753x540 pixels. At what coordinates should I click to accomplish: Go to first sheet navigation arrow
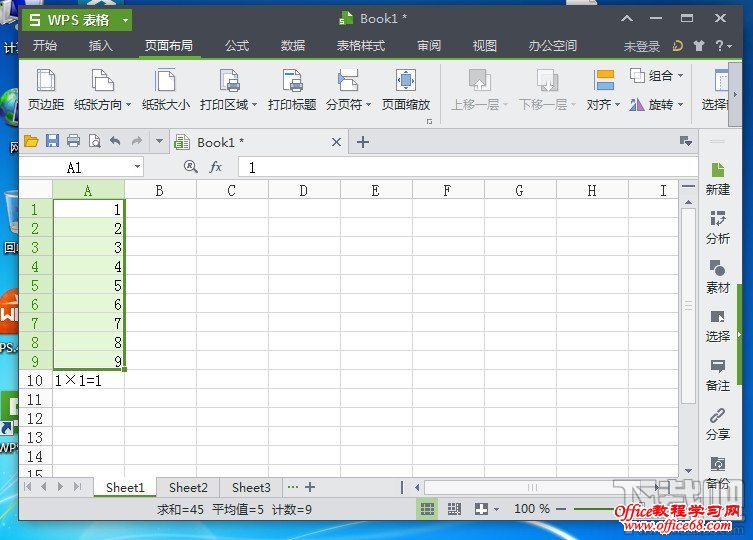(27, 487)
